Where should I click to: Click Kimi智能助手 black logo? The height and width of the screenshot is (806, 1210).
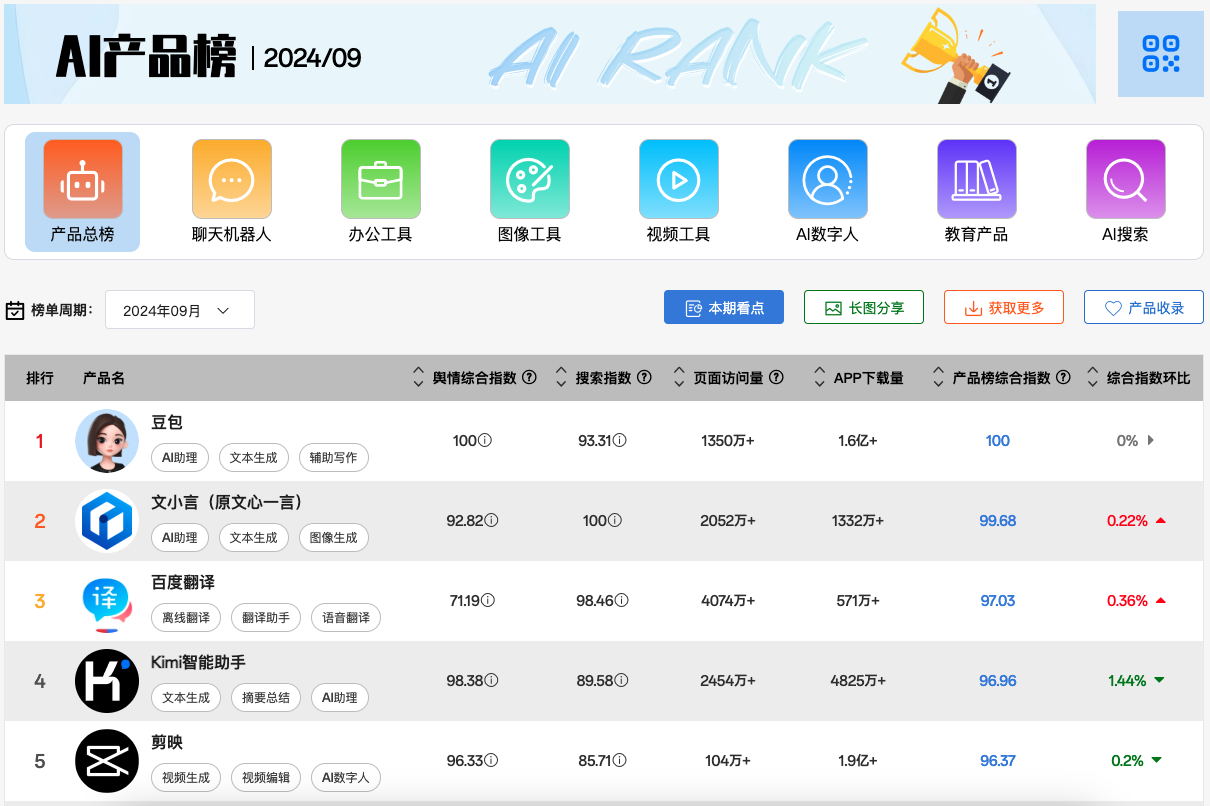(107, 681)
